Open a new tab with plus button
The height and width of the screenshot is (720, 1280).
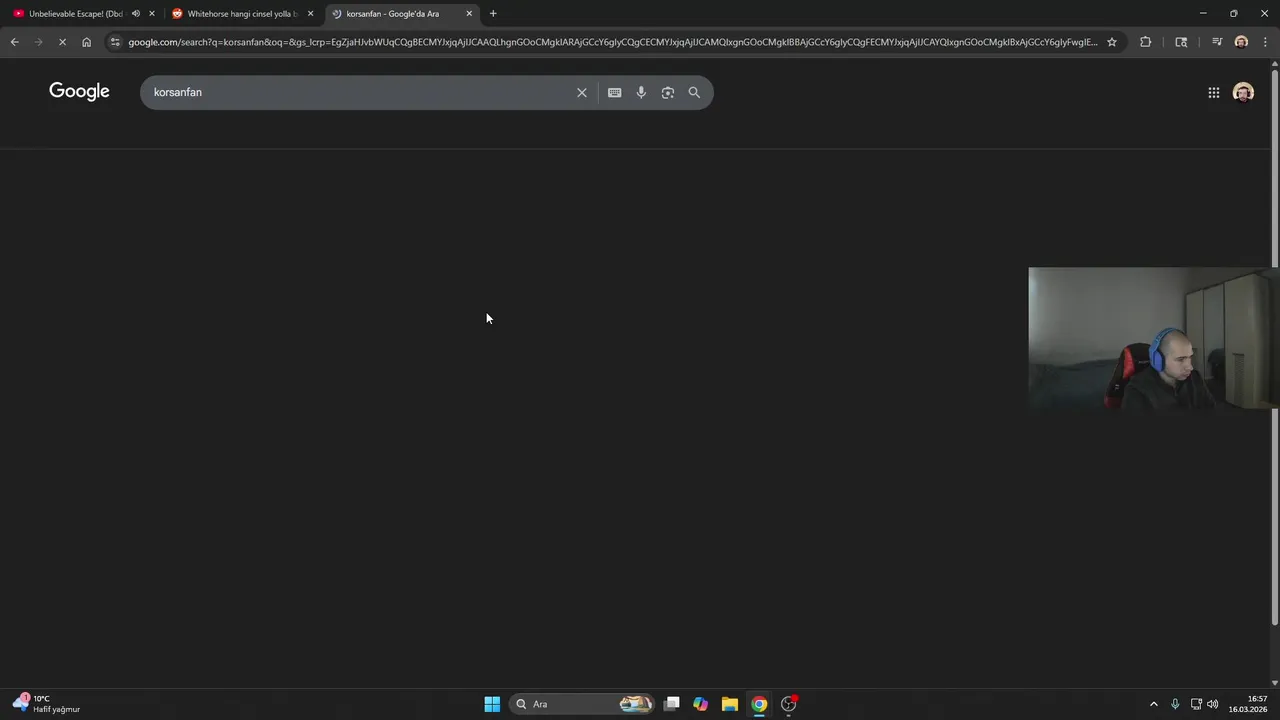[x=493, y=14]
